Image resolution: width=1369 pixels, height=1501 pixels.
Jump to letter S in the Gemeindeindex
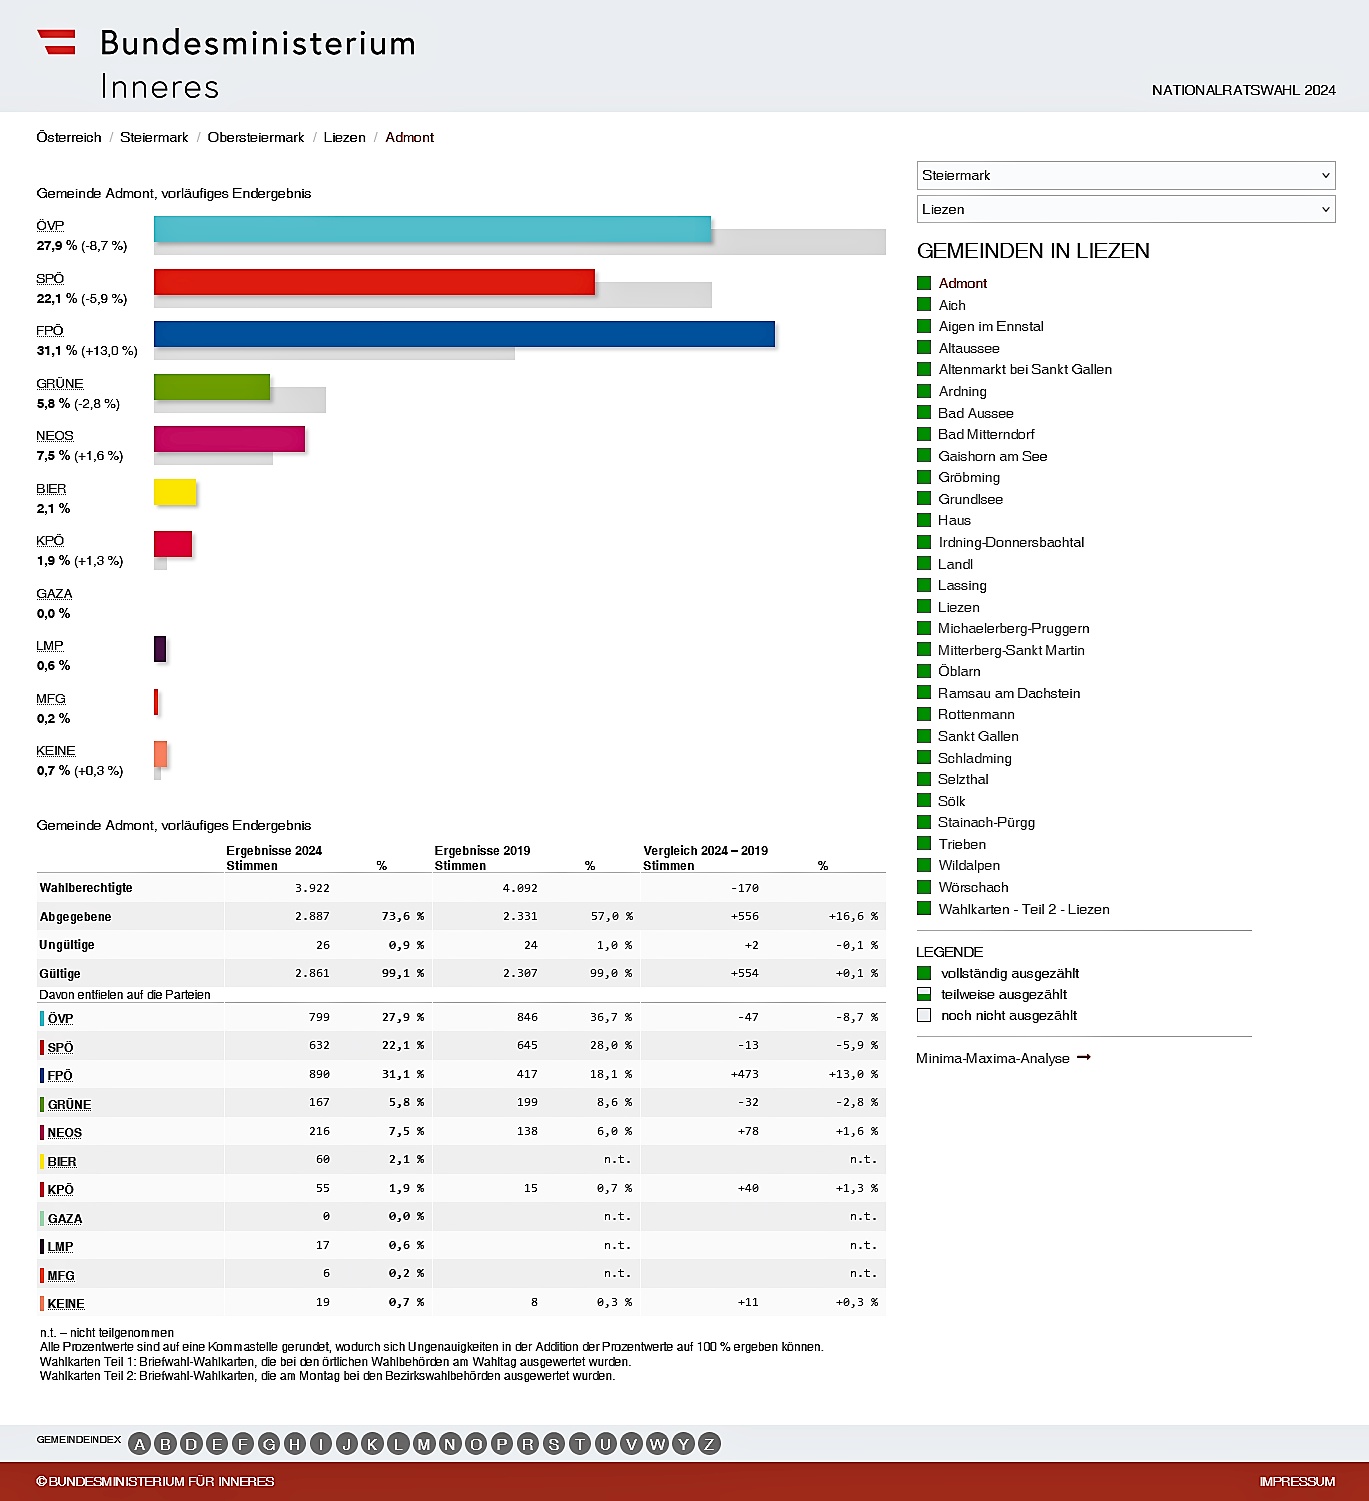553,1444
